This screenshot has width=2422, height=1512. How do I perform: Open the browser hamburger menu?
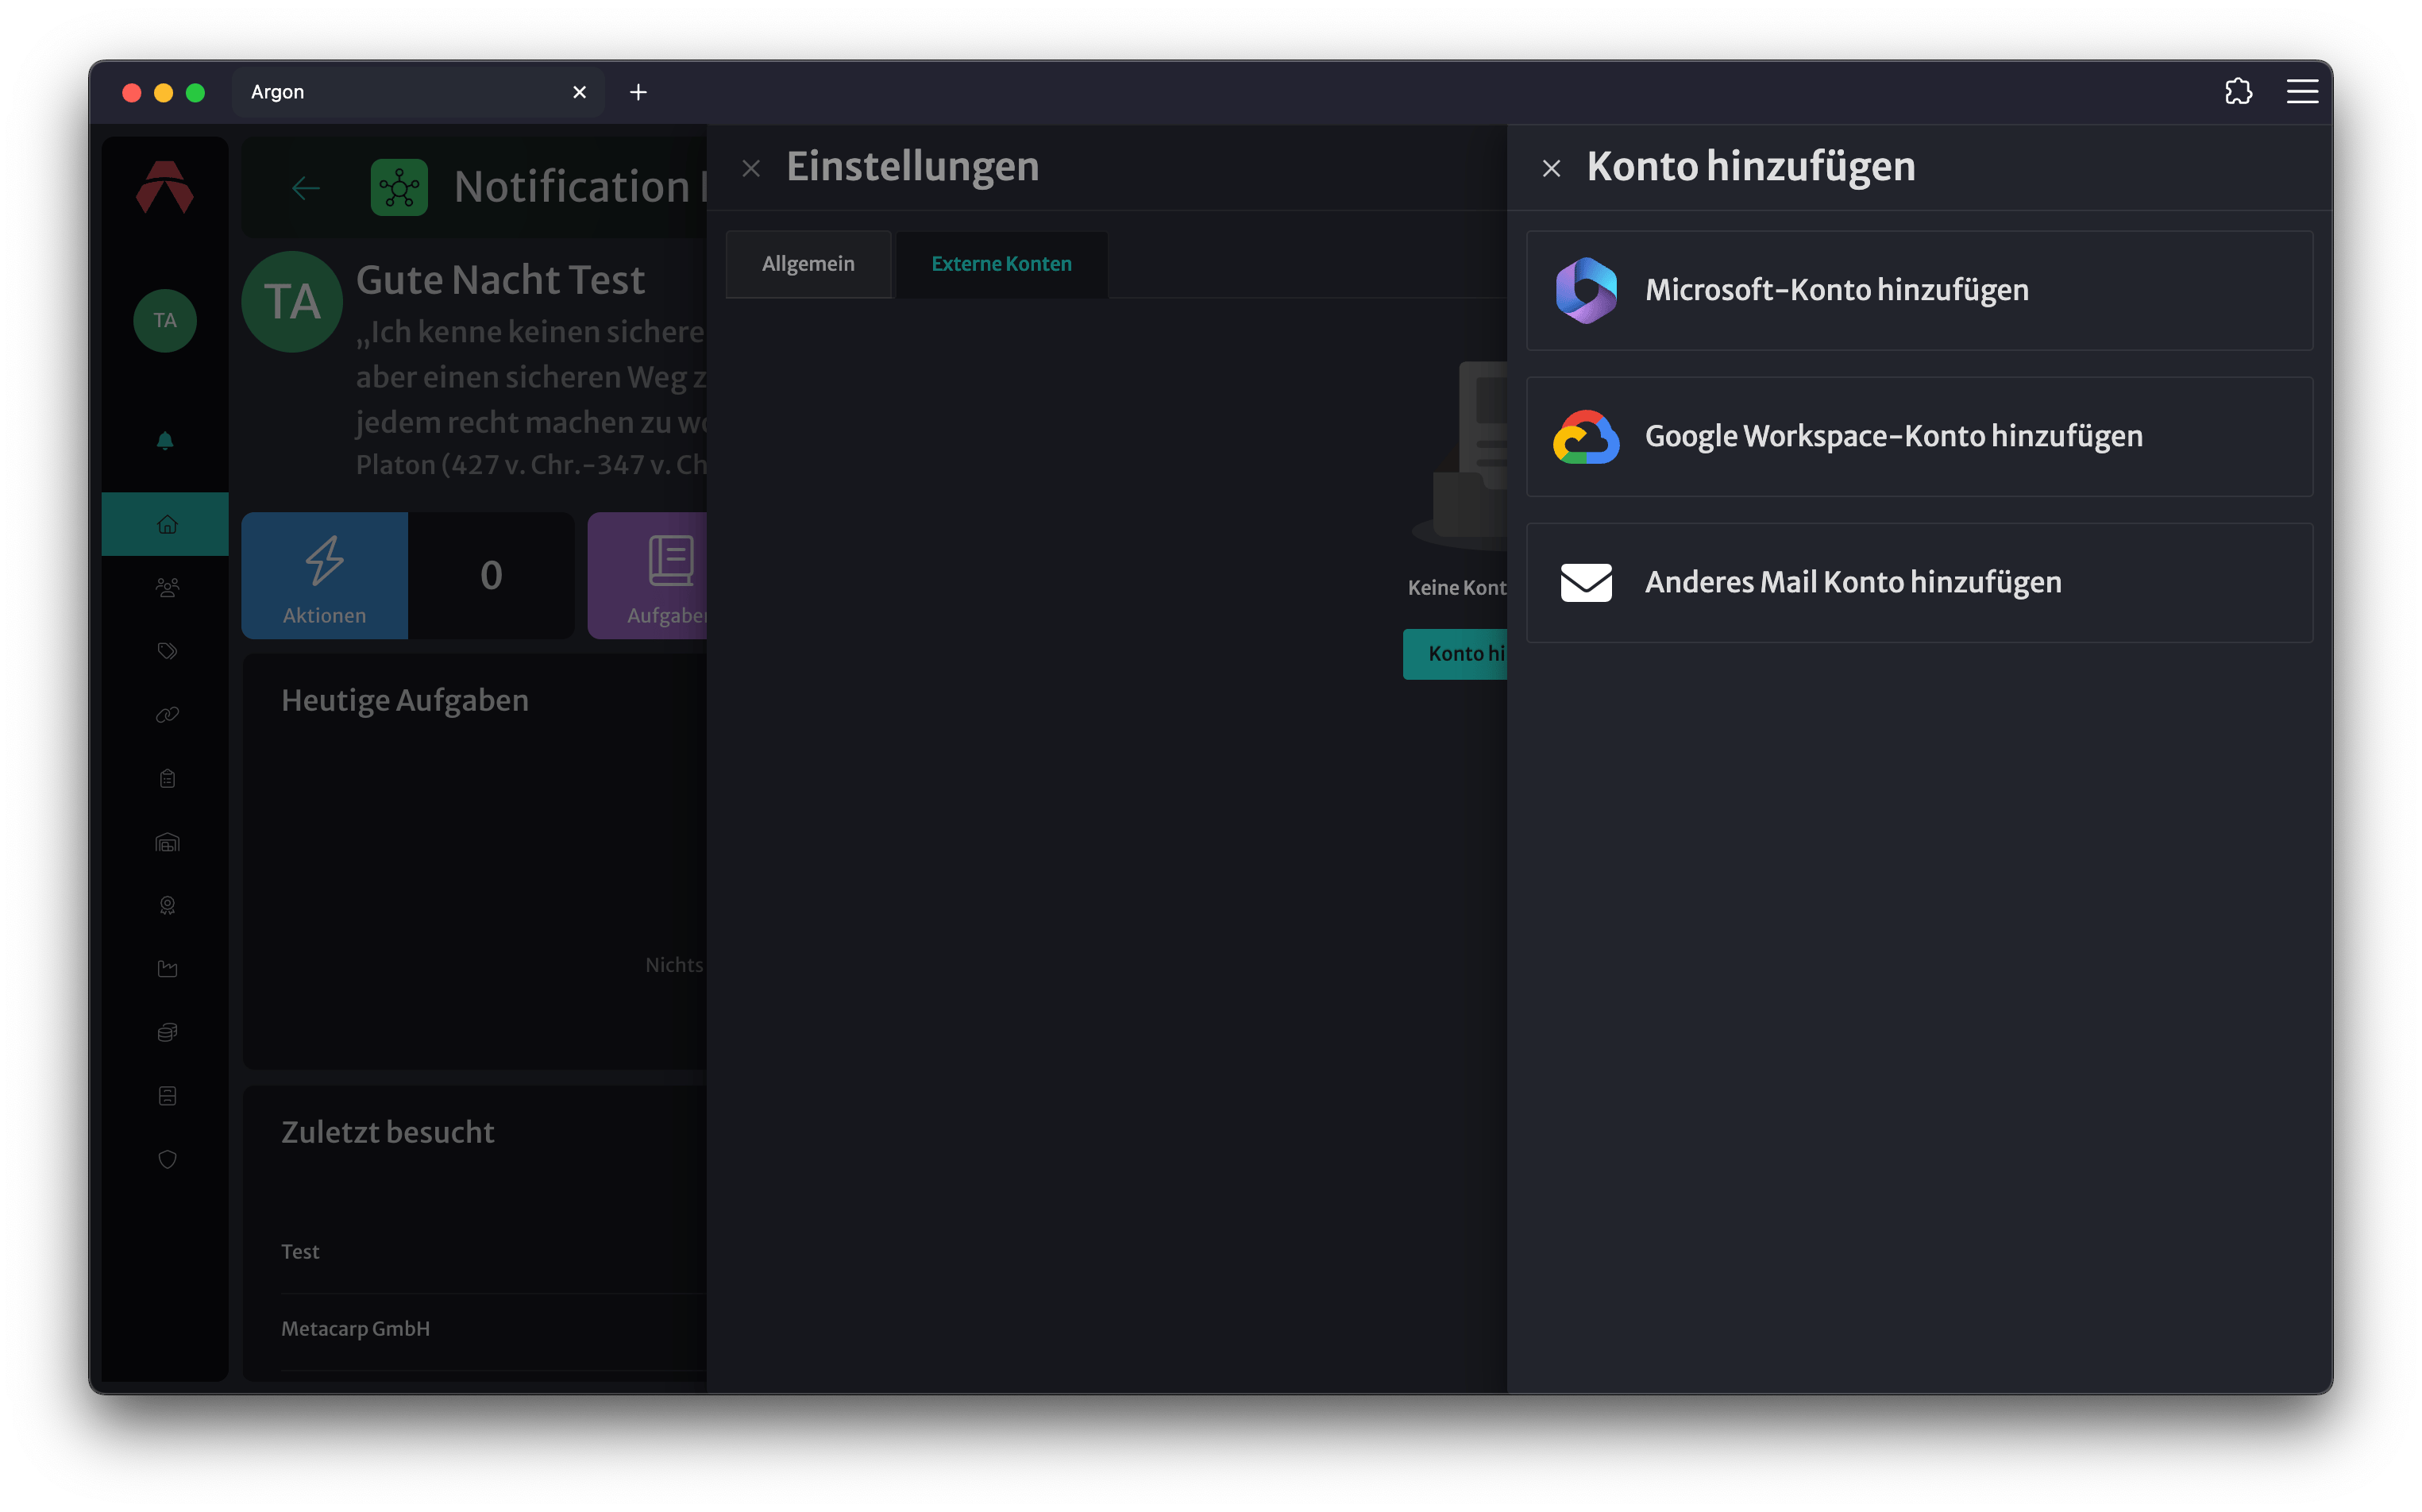click(x=2302, y=92)
